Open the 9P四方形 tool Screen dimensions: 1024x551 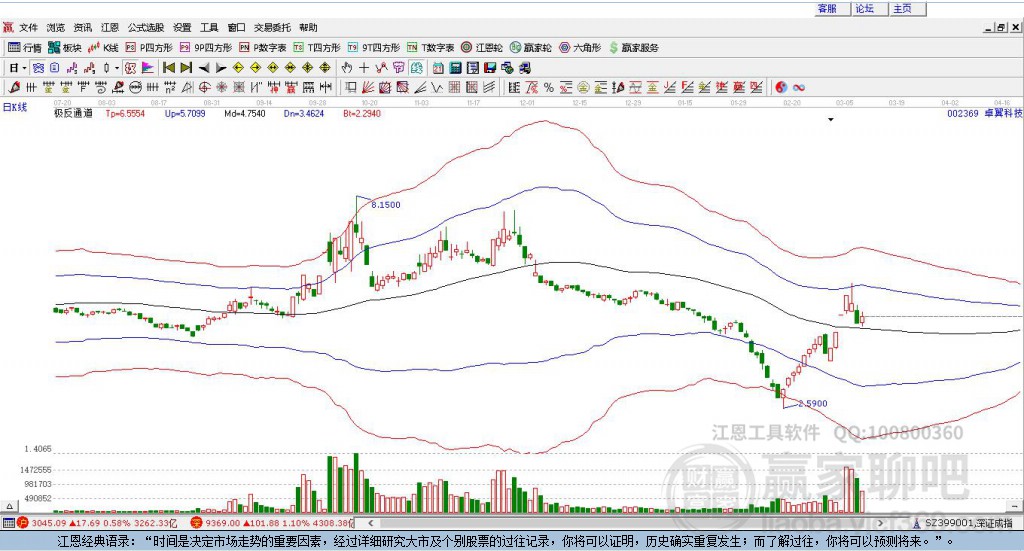click(x=206, y=48)
